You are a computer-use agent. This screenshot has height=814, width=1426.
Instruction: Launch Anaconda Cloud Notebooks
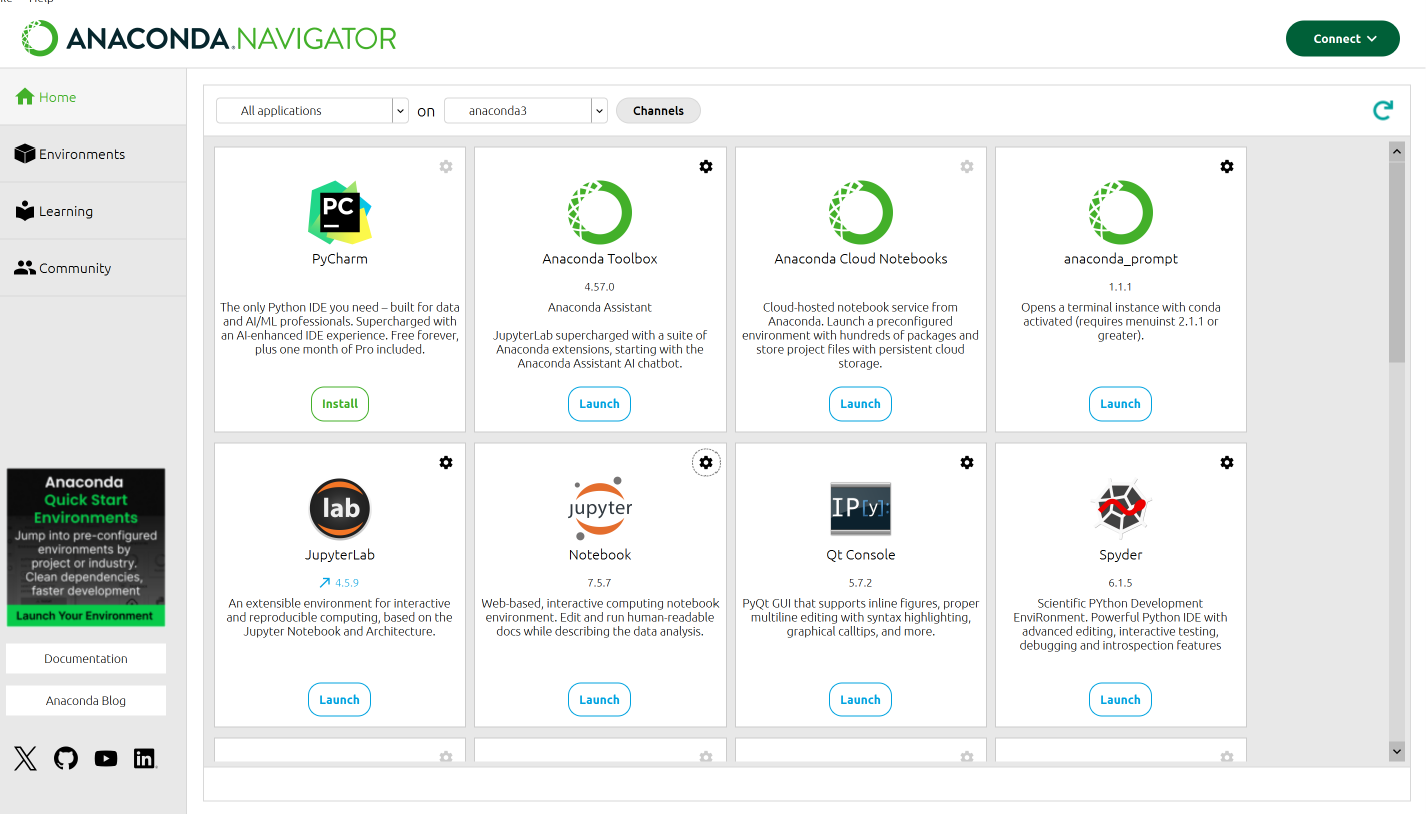[x=860, y=404]
